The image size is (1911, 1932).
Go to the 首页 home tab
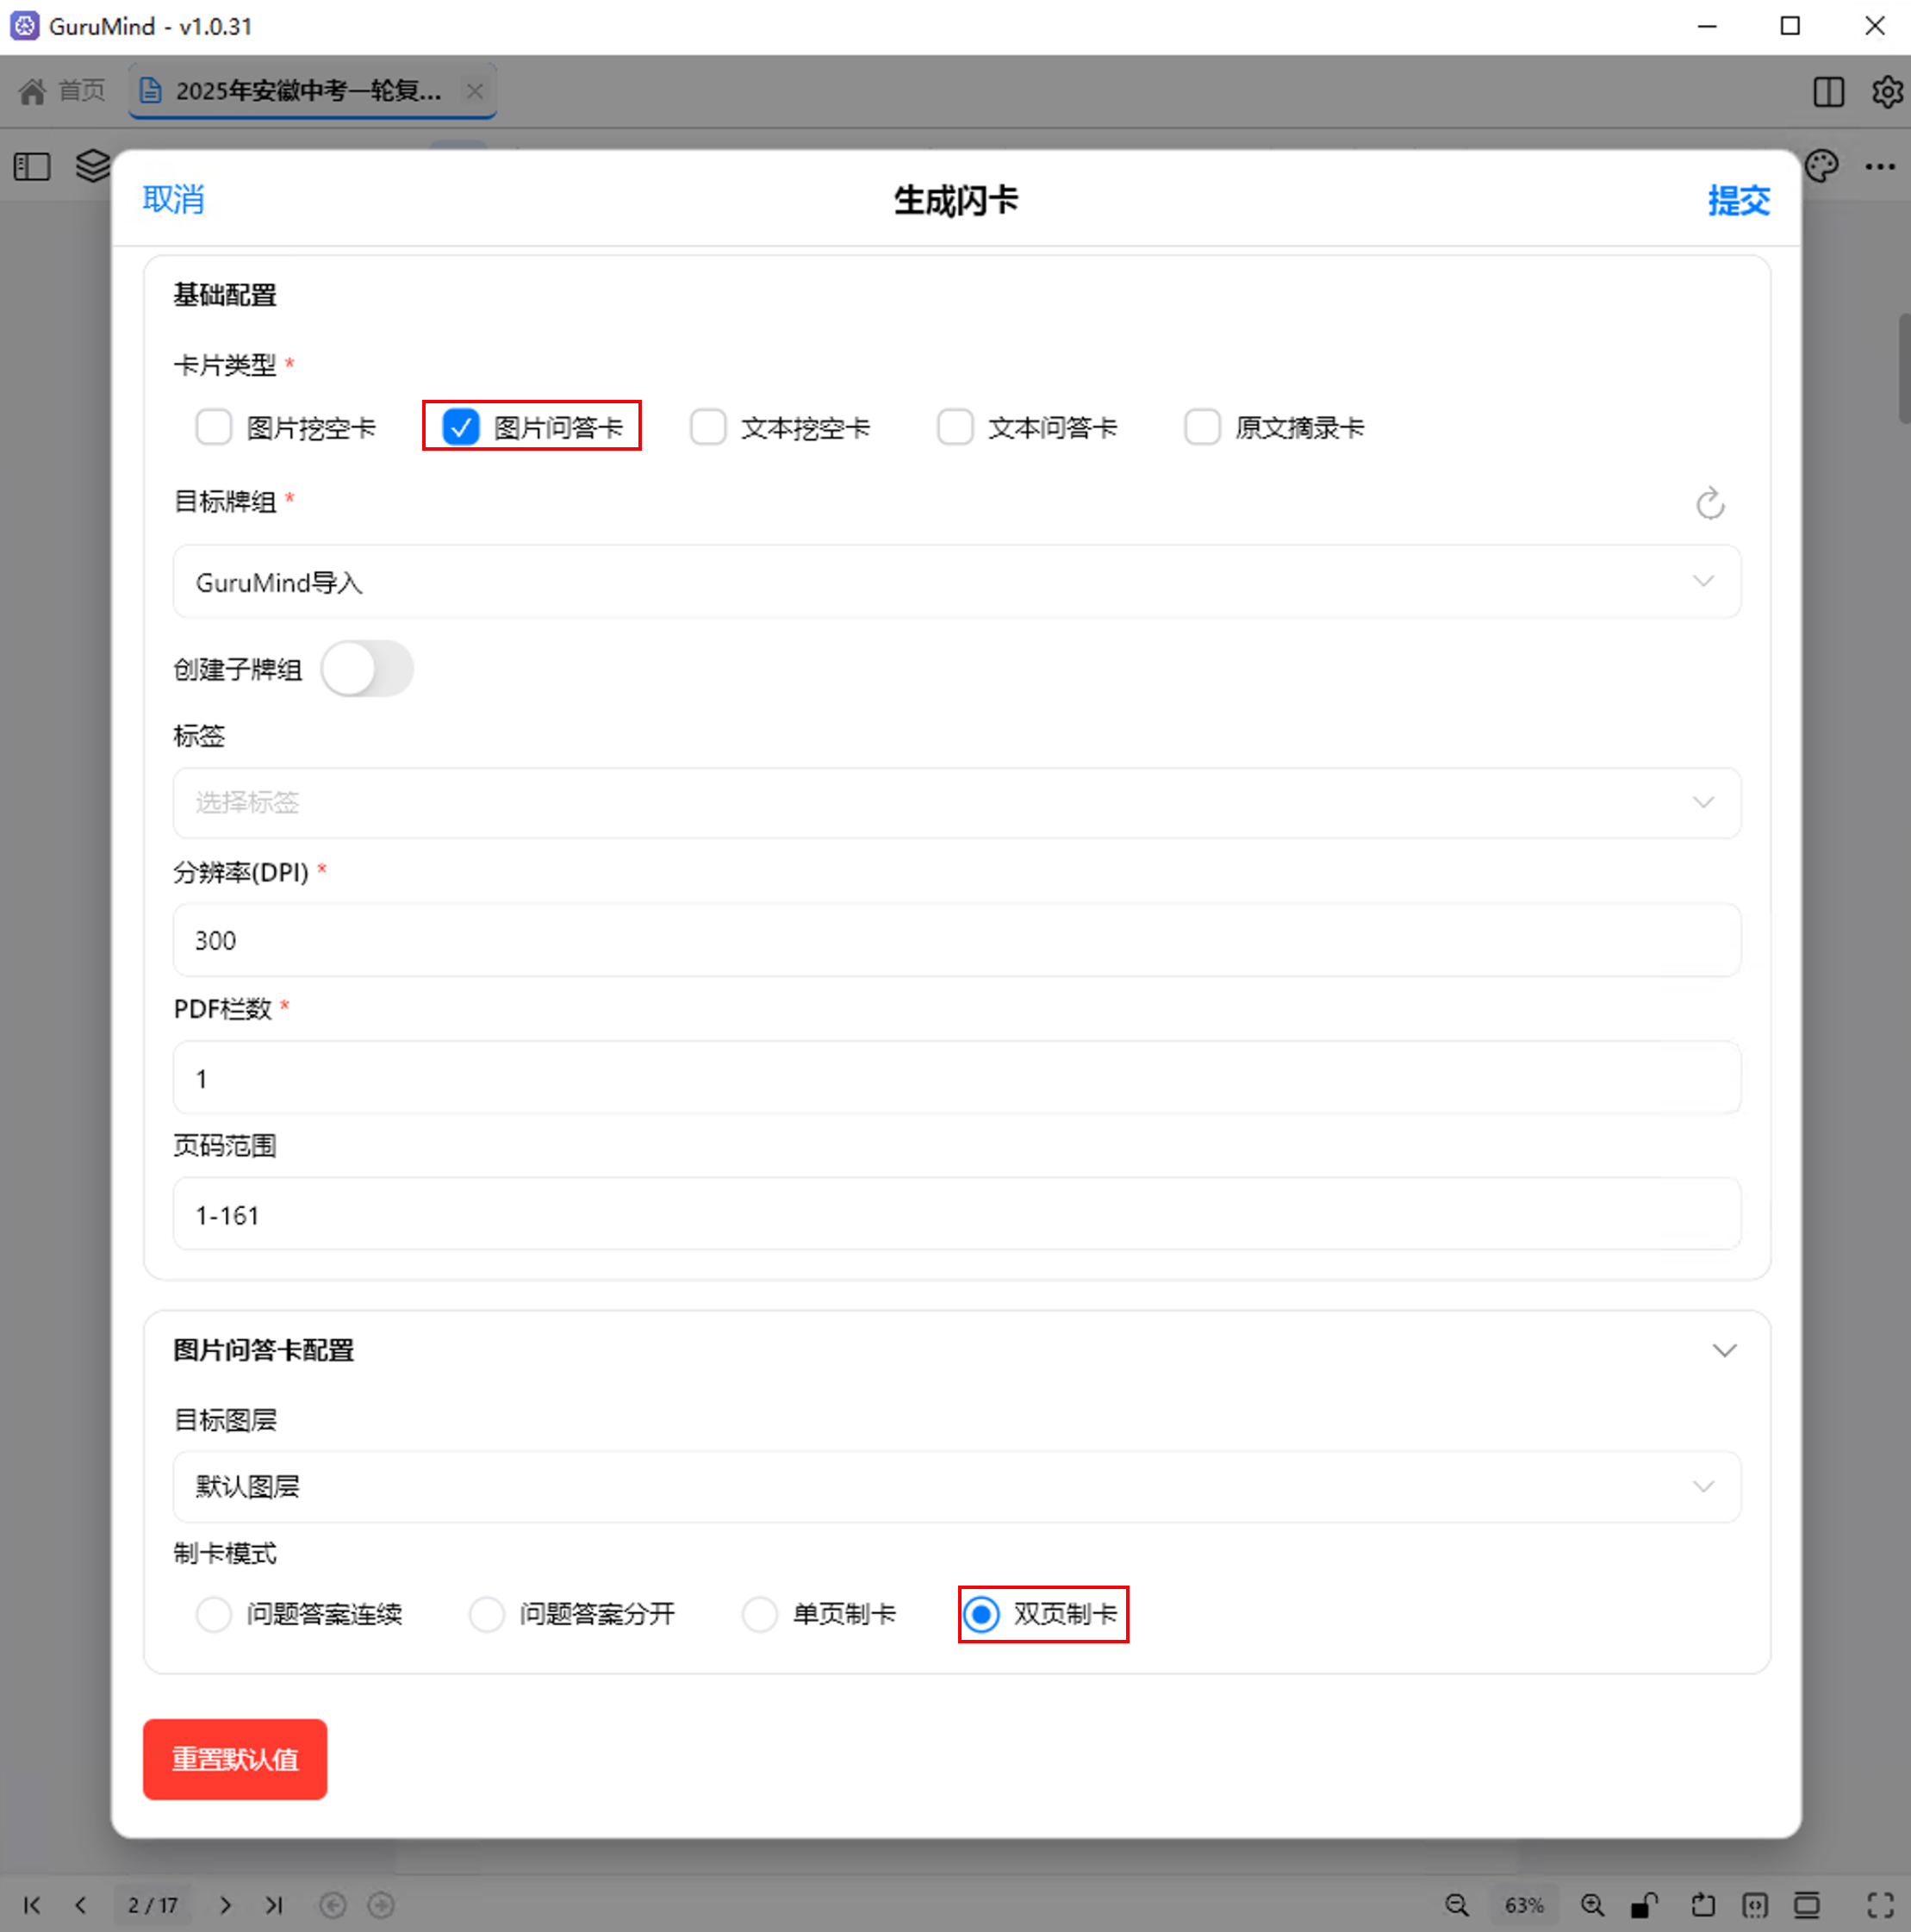click(62, 91)
